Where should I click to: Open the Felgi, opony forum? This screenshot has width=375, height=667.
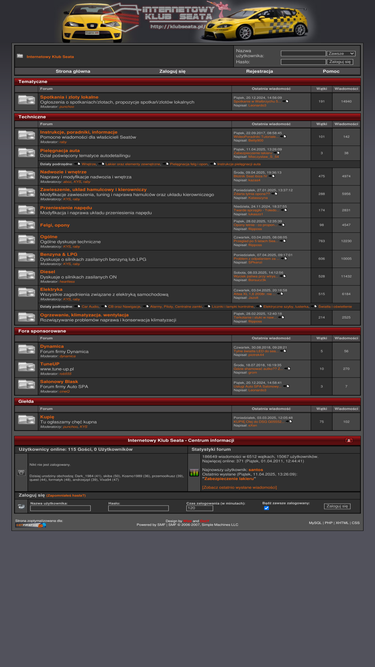55,225
